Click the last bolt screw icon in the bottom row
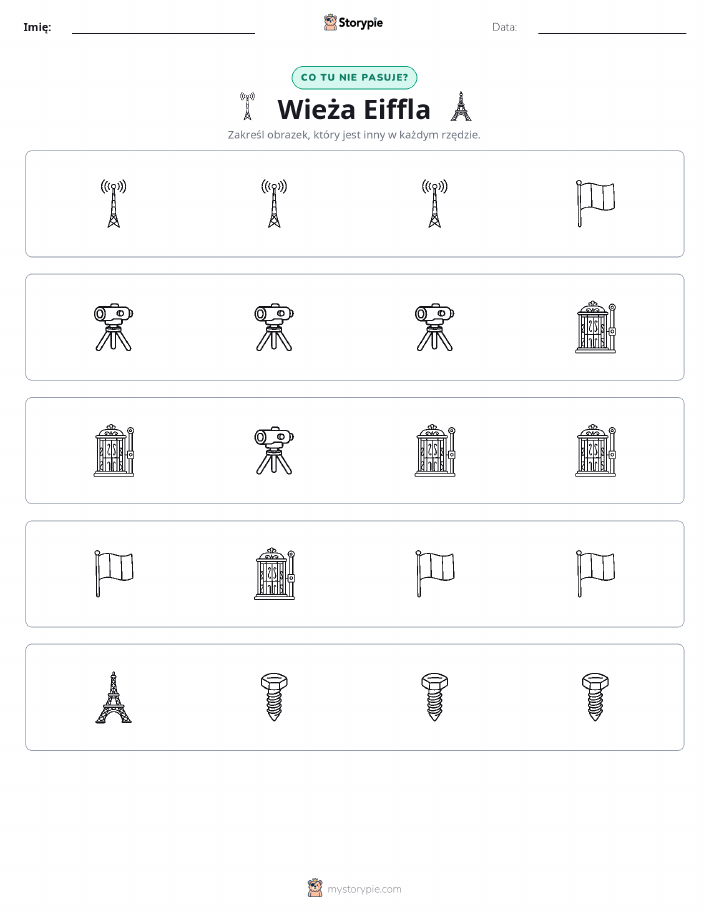 596,697
